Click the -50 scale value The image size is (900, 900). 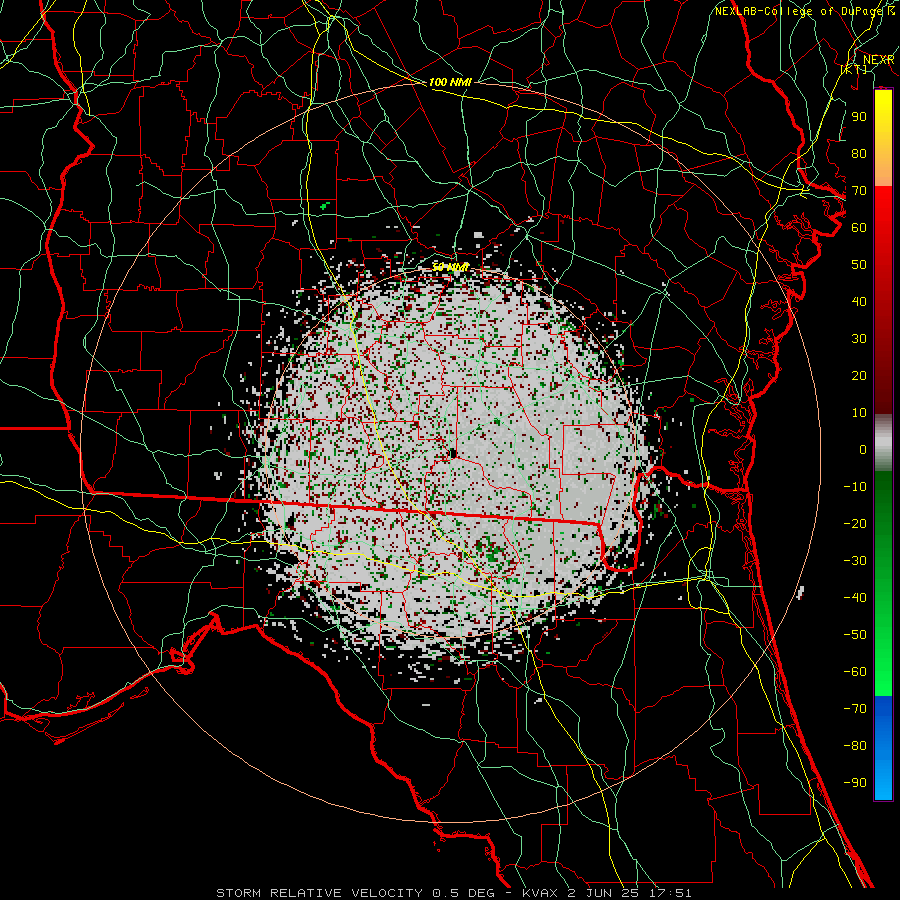coord(855,634)
